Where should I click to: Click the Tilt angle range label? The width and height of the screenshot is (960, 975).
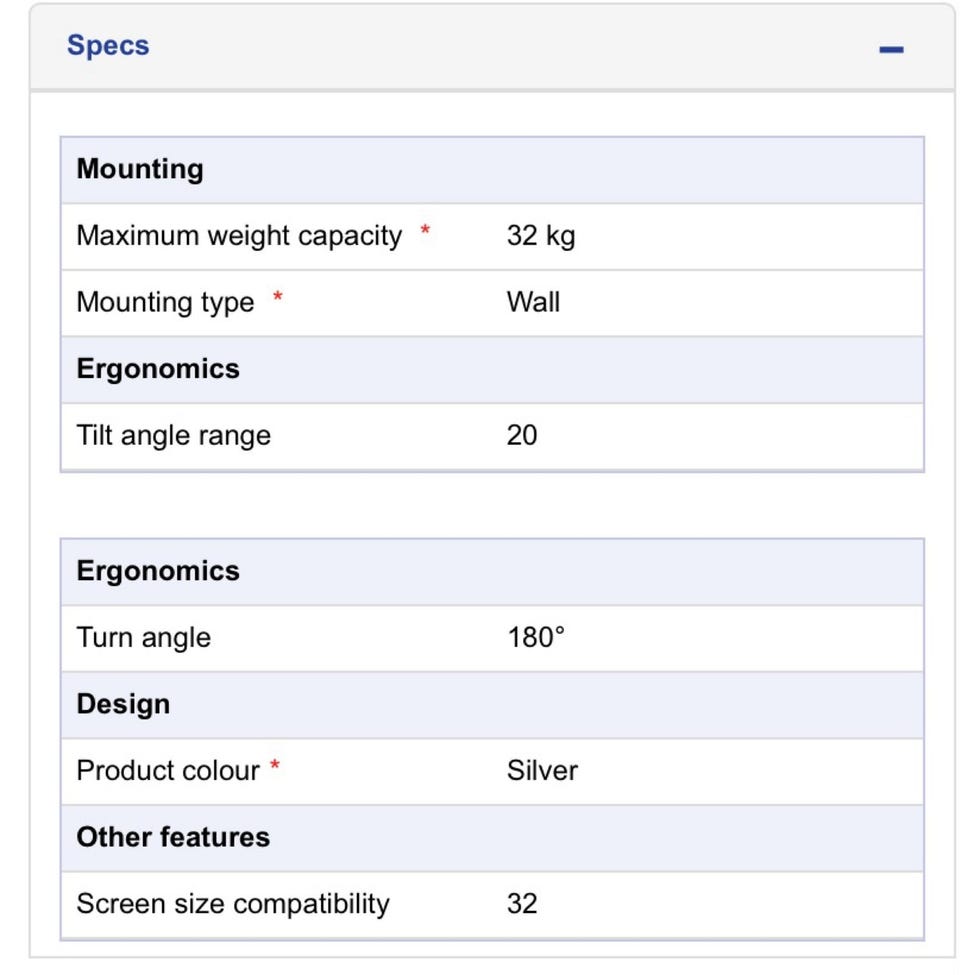point(173,436)
